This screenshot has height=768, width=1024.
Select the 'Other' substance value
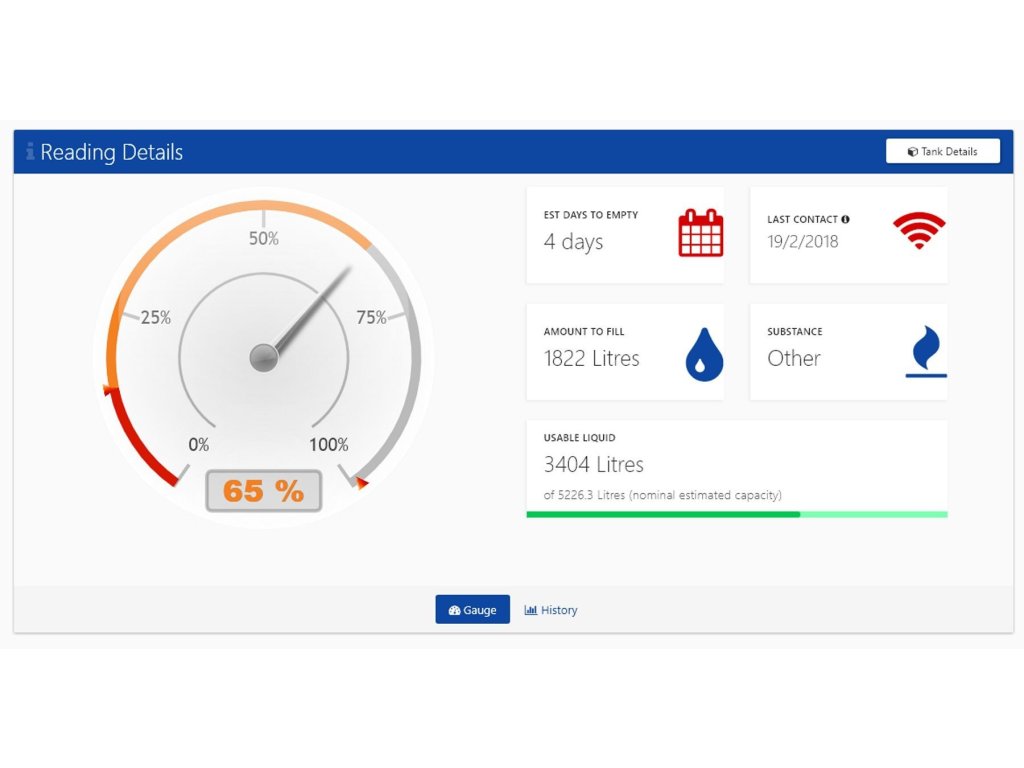pos(793,358)
